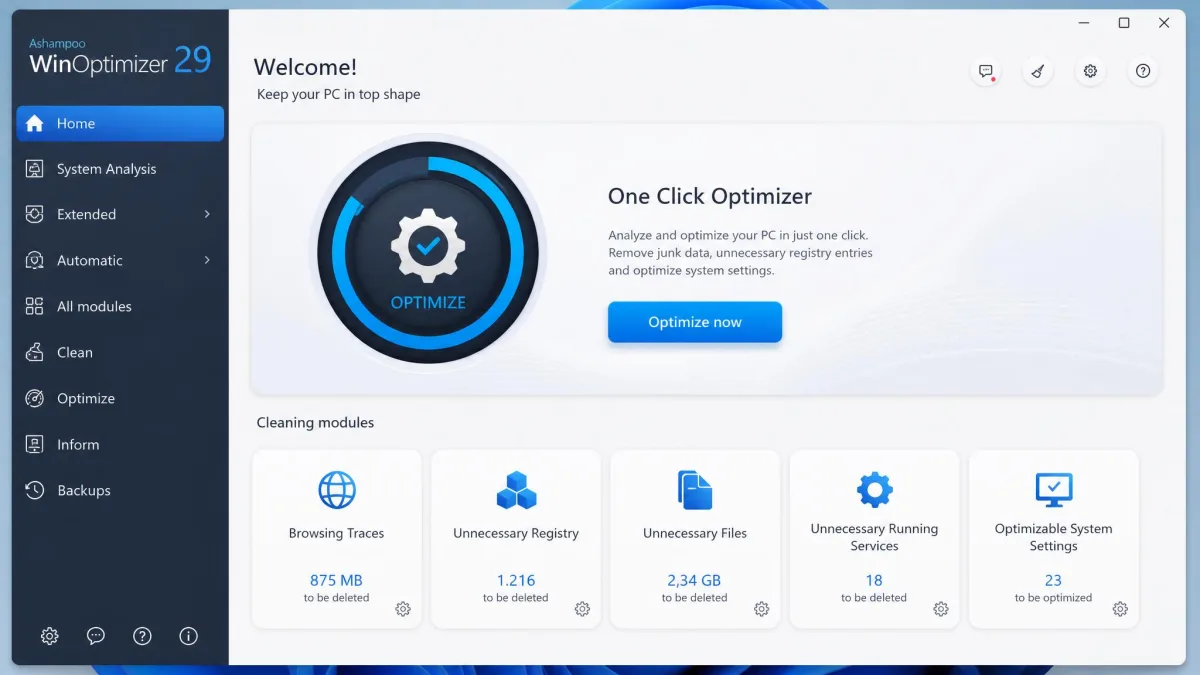Open the Unnecessary Registry module card
The width and height of the screenshot is (1200, 675).
pos(516,539)
